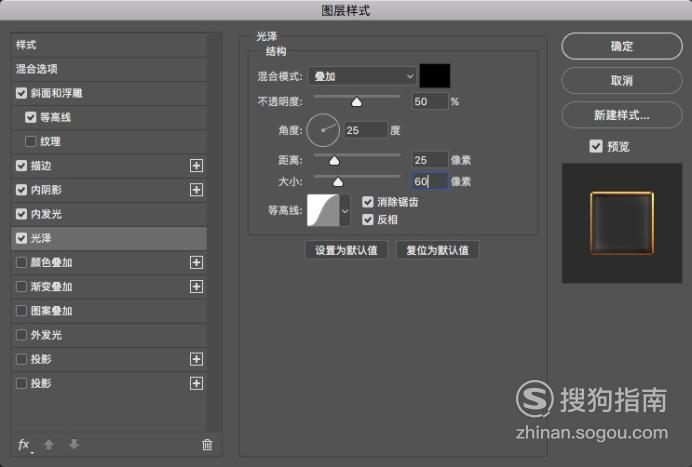The height and width of the screenshot is (467, 692).
Task: Open 外发光 settings row
Action: pyautogui.click(x=109, y=335)
